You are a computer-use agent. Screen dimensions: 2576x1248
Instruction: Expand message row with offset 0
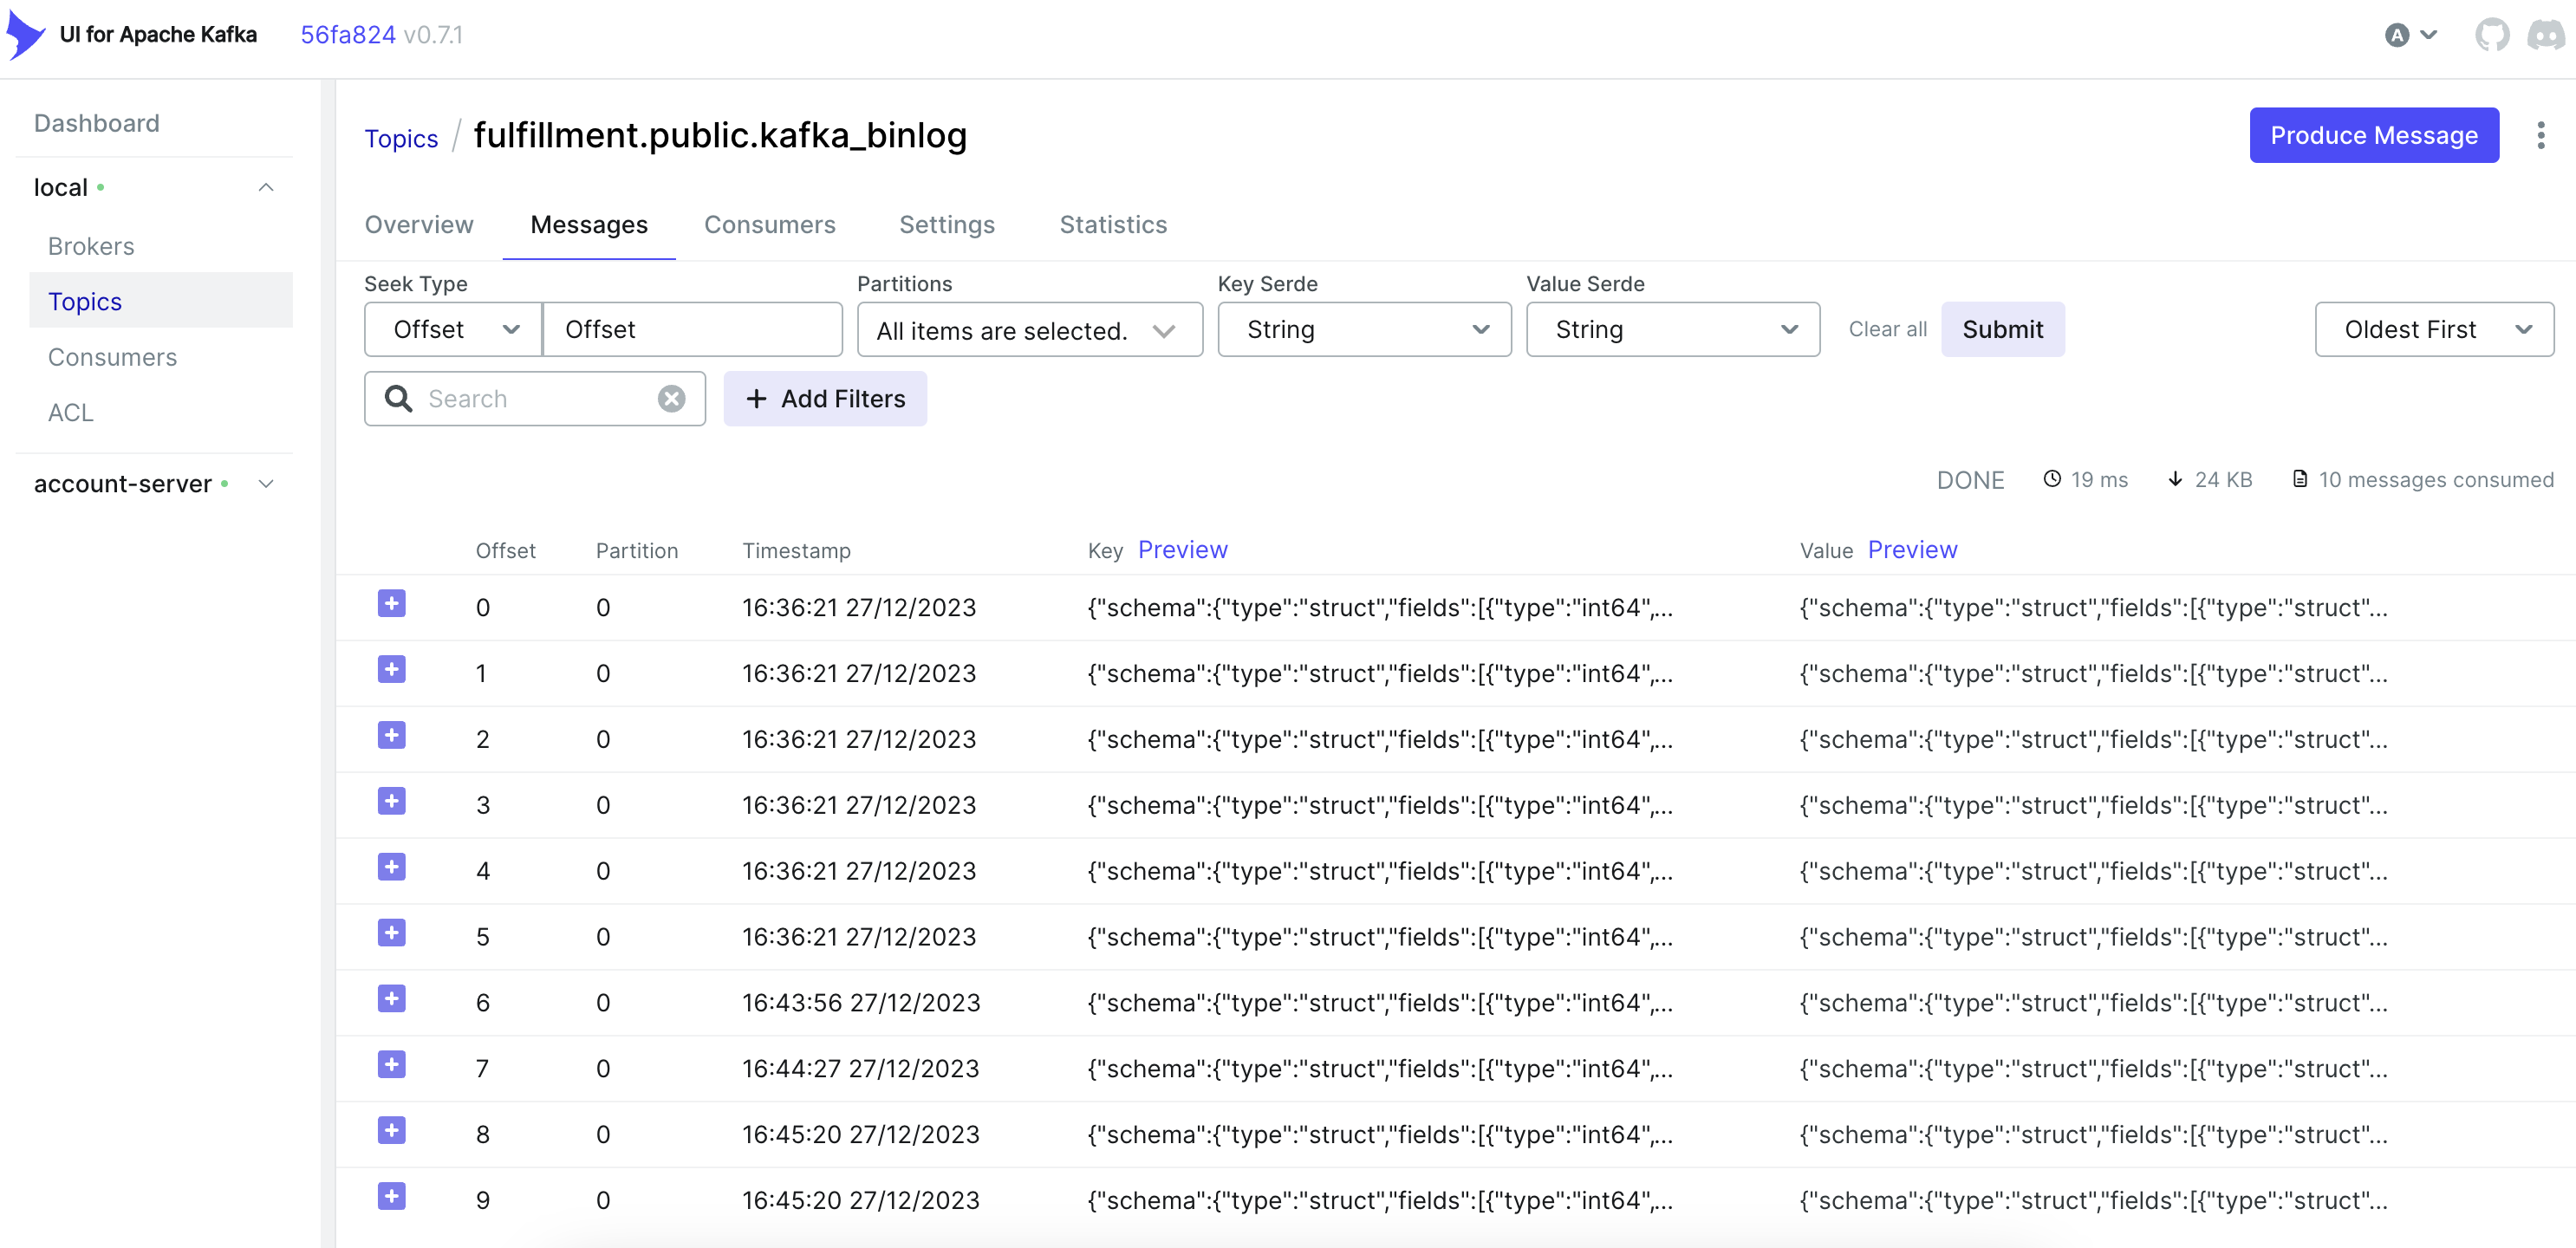[391, 604]
